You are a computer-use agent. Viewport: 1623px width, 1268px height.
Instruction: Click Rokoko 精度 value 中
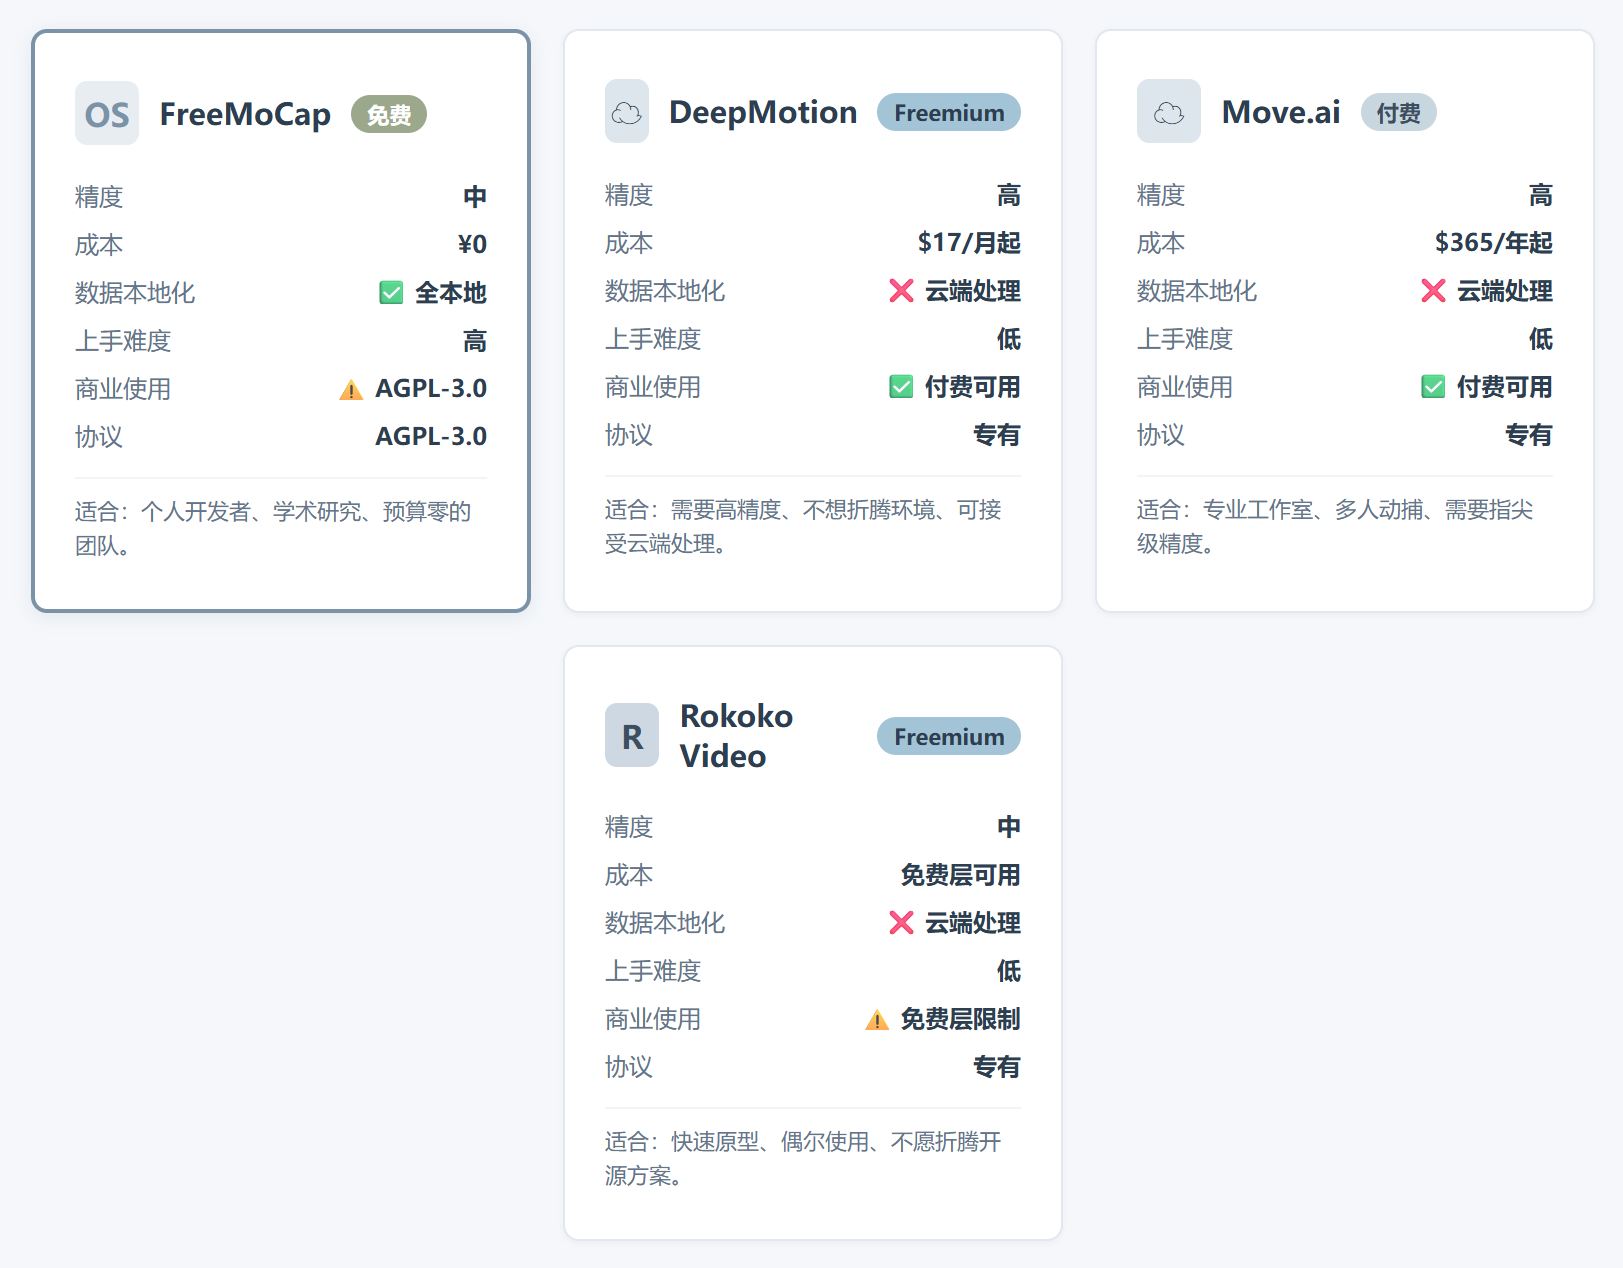[x=1009, y=826]
